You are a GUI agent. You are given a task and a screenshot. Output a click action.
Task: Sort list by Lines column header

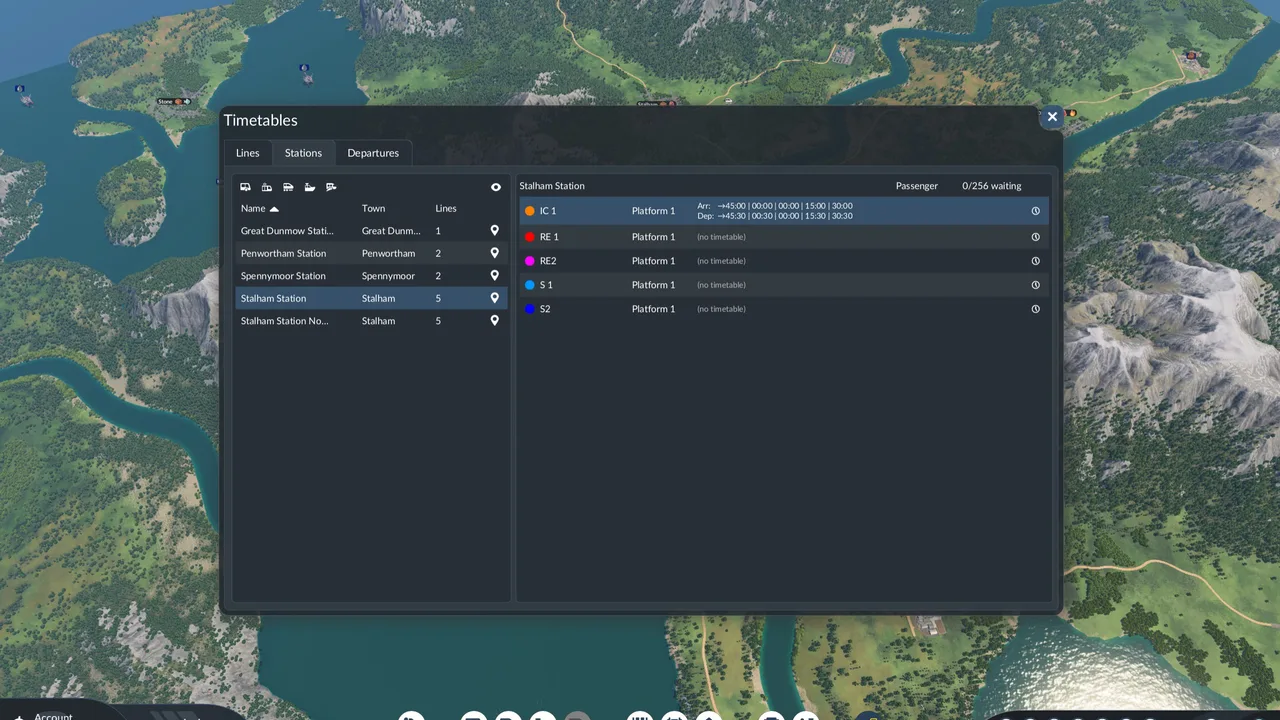[x=446, y=209]
